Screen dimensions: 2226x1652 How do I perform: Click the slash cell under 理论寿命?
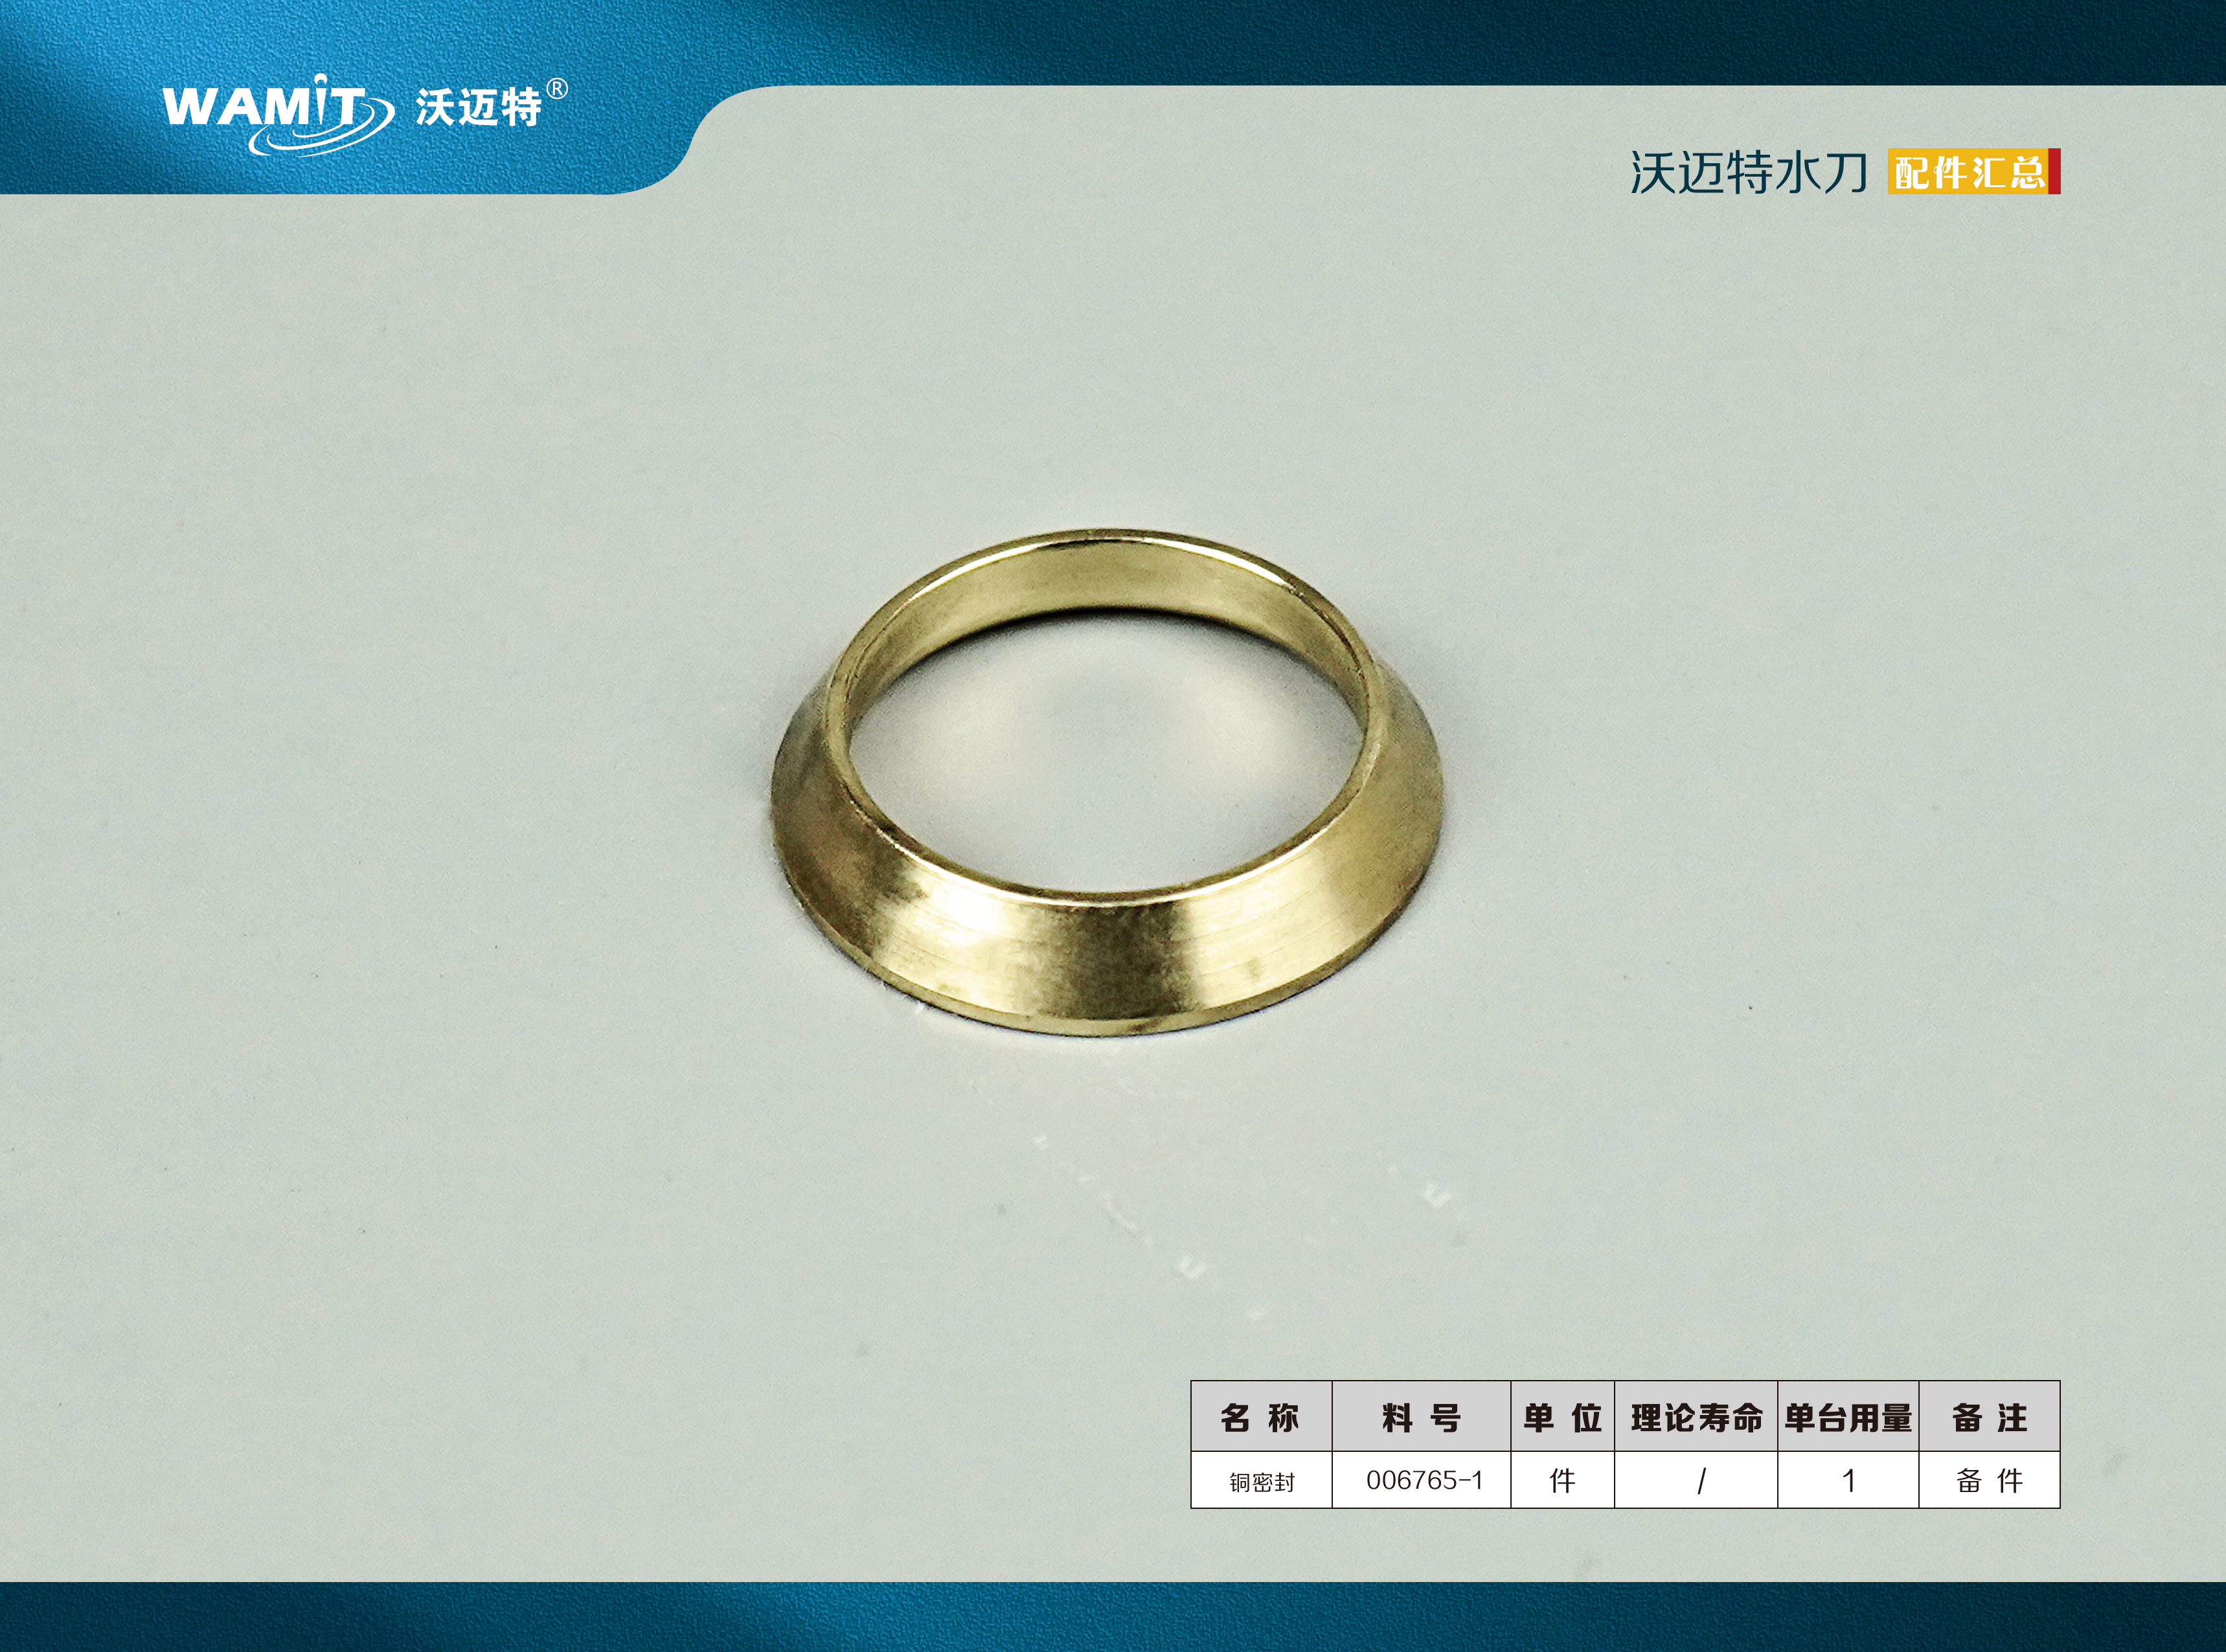click(x=1696, y=1481)
